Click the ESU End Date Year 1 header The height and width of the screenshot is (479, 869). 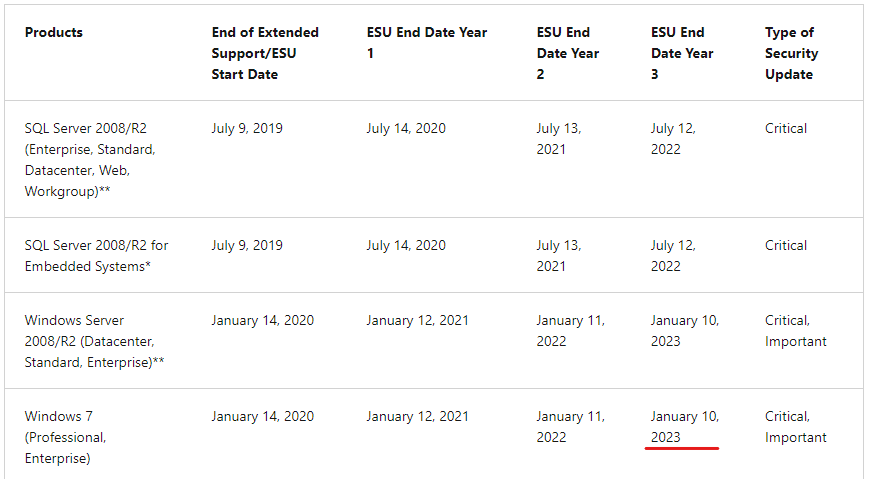click(x=427, y=43)
